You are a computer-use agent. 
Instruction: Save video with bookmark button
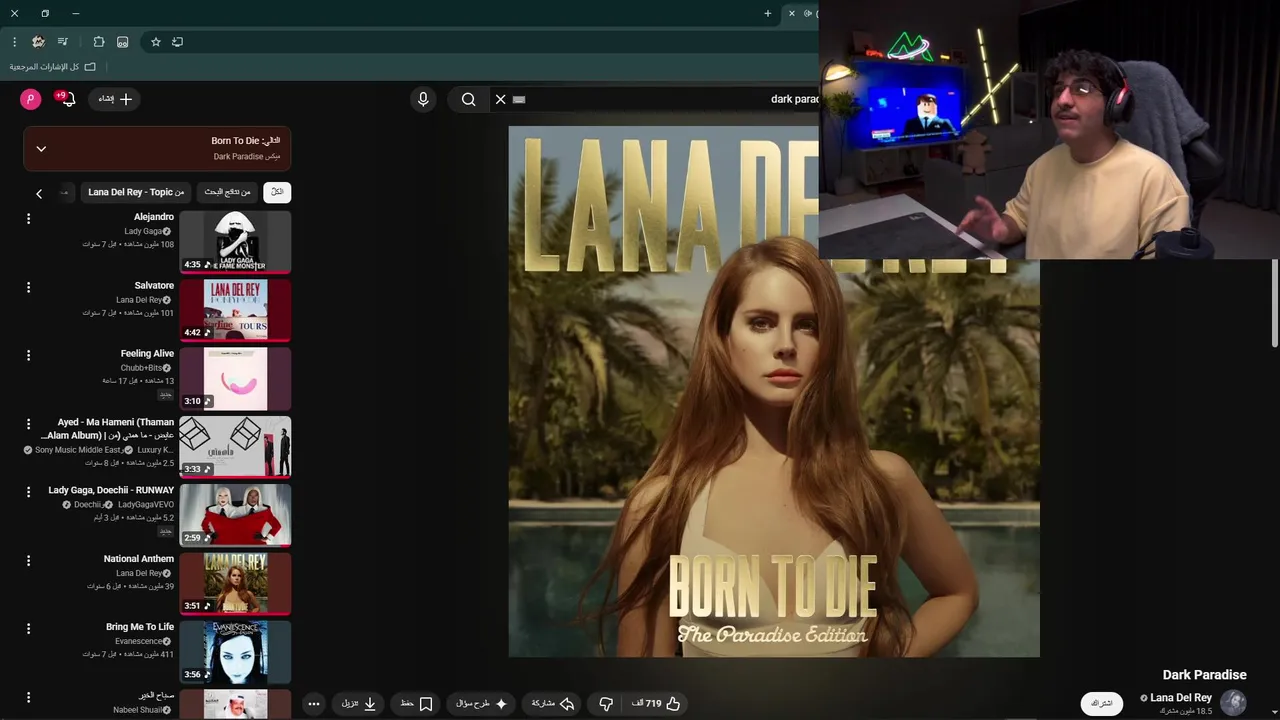[x=416, y=704]
